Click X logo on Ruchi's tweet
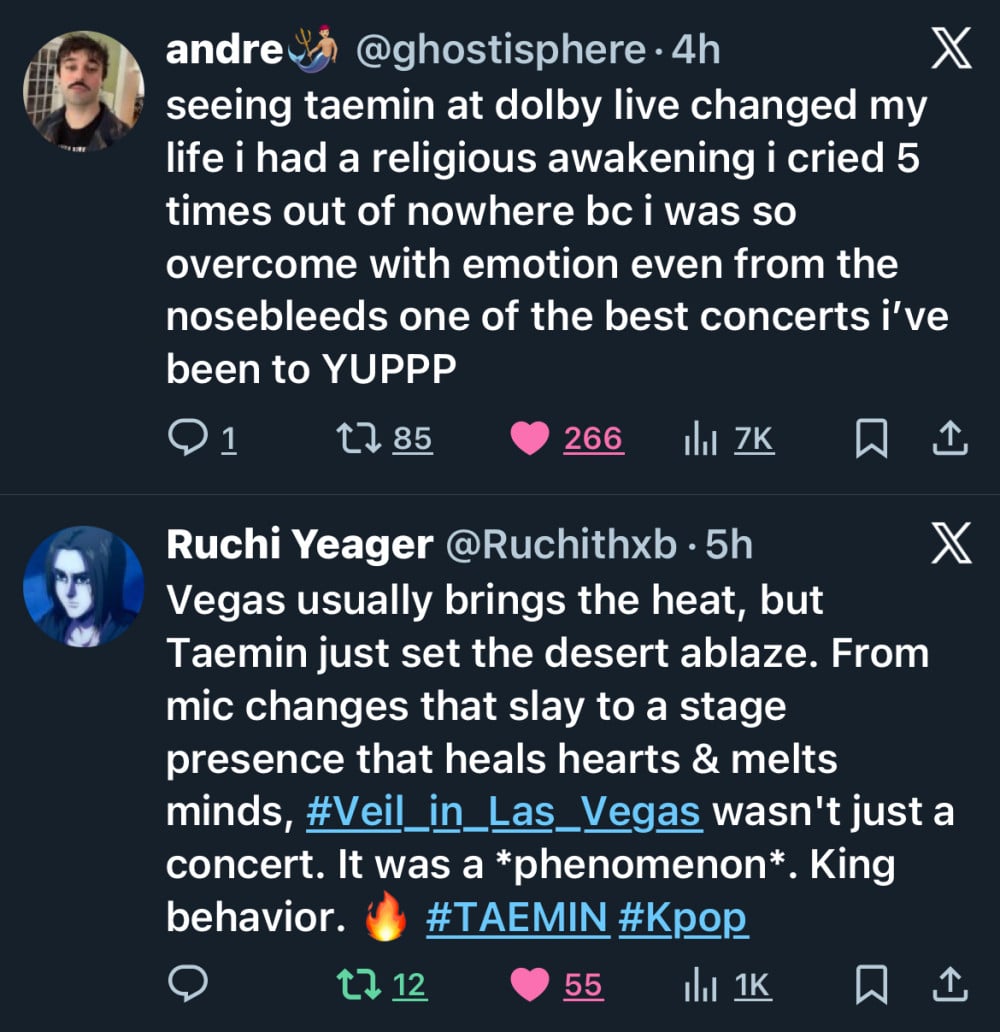Screen dimensions: 1000x1032 click(949, 545)
